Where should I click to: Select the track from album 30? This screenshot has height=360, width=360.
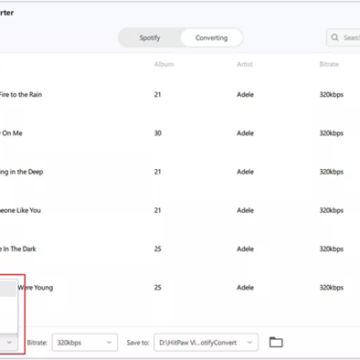tap(180, 133)
